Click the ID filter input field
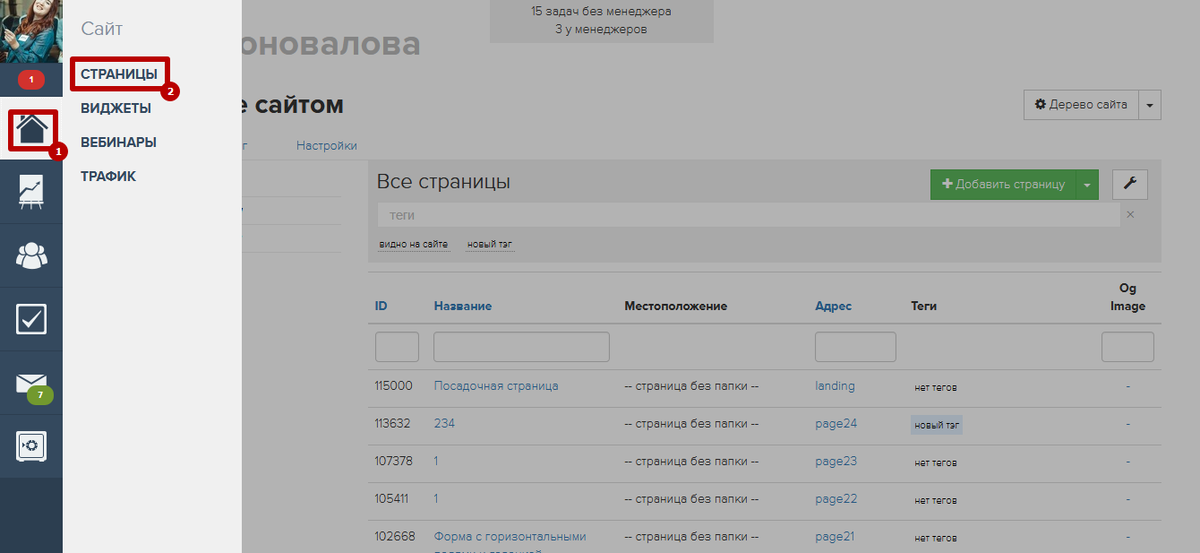This screenshot has width=1200, height=553. click(x=397, y=347)
